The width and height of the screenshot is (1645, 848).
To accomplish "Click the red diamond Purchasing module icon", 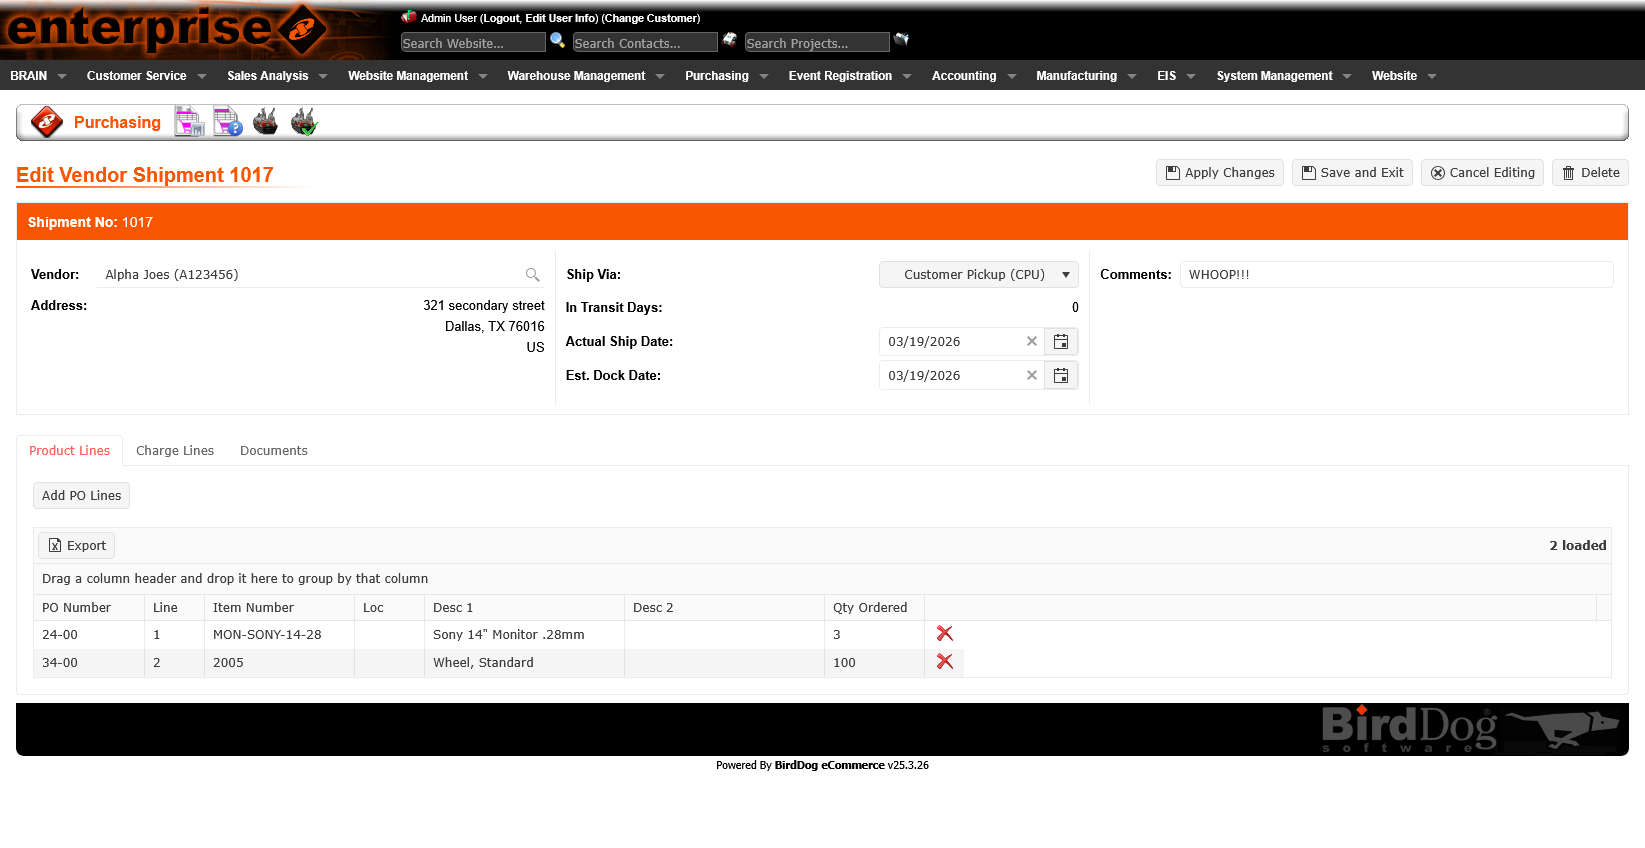I will click(47, 122).
